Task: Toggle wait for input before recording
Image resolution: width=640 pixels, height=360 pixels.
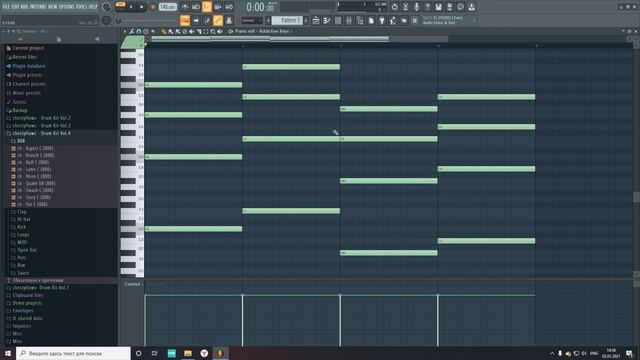Action: click(196, 7)
